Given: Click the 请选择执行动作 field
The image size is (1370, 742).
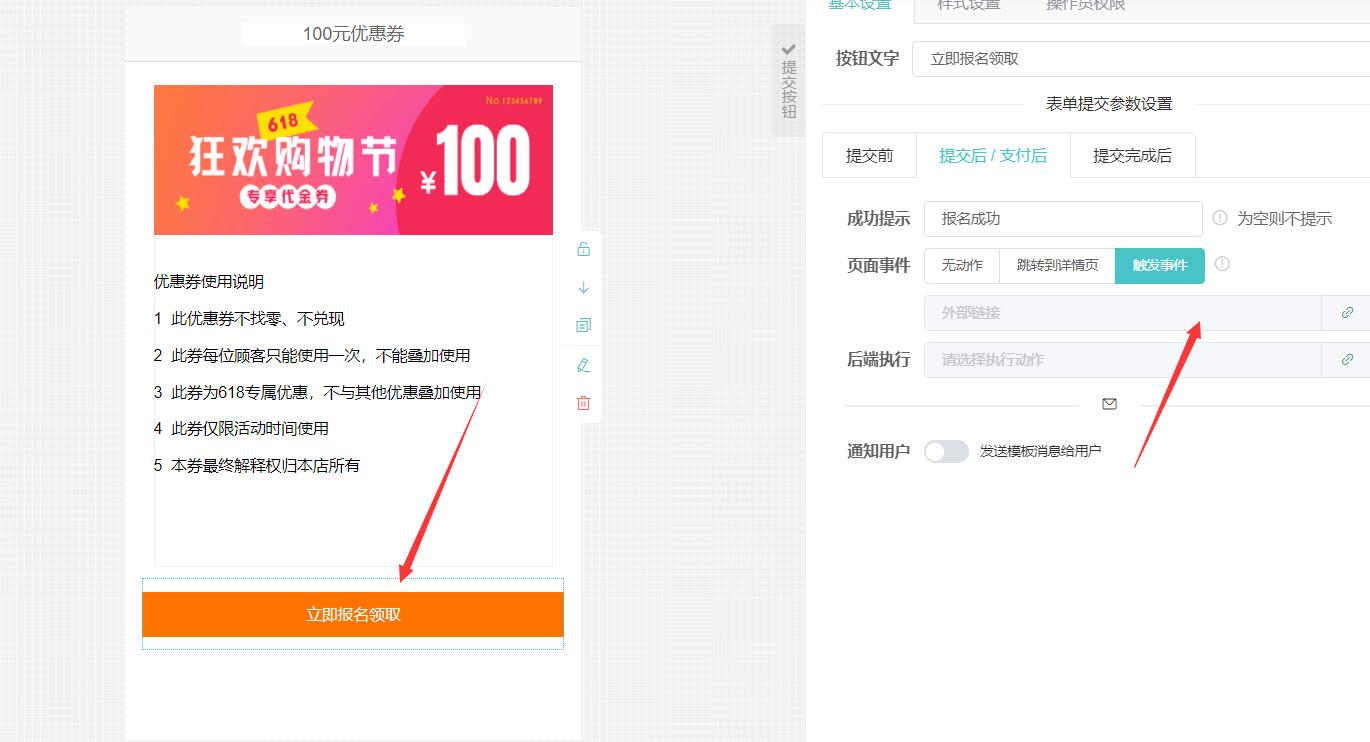Looking at the screenshot, I should (1123, 360).
